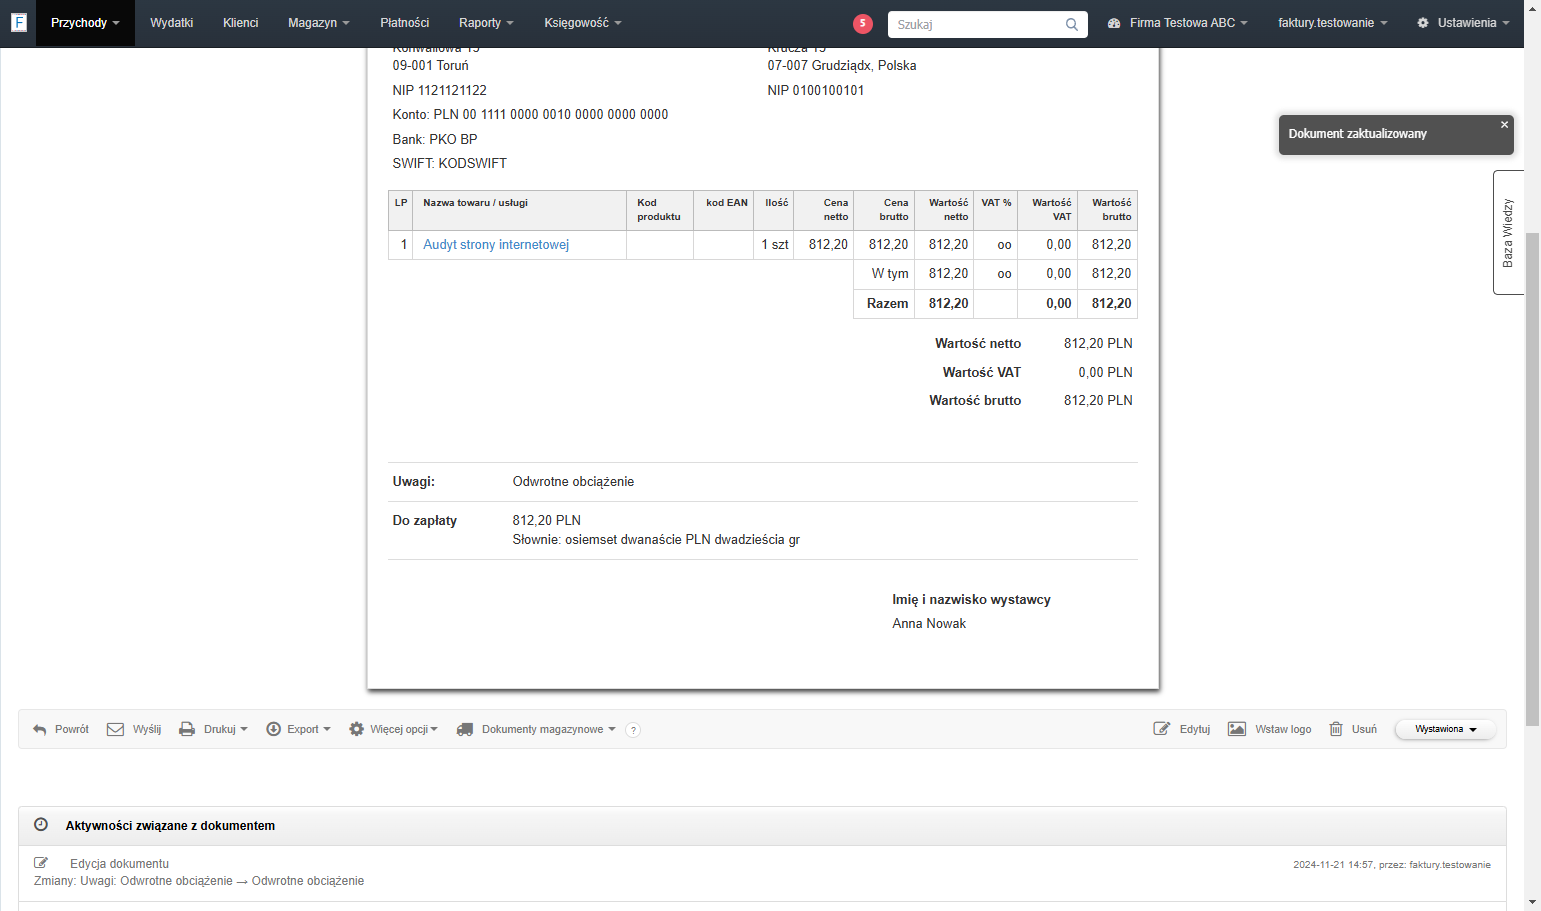1541x911 pixels.
Task: Click the Wyślij envelope icon
Action: tap(115, 729)
